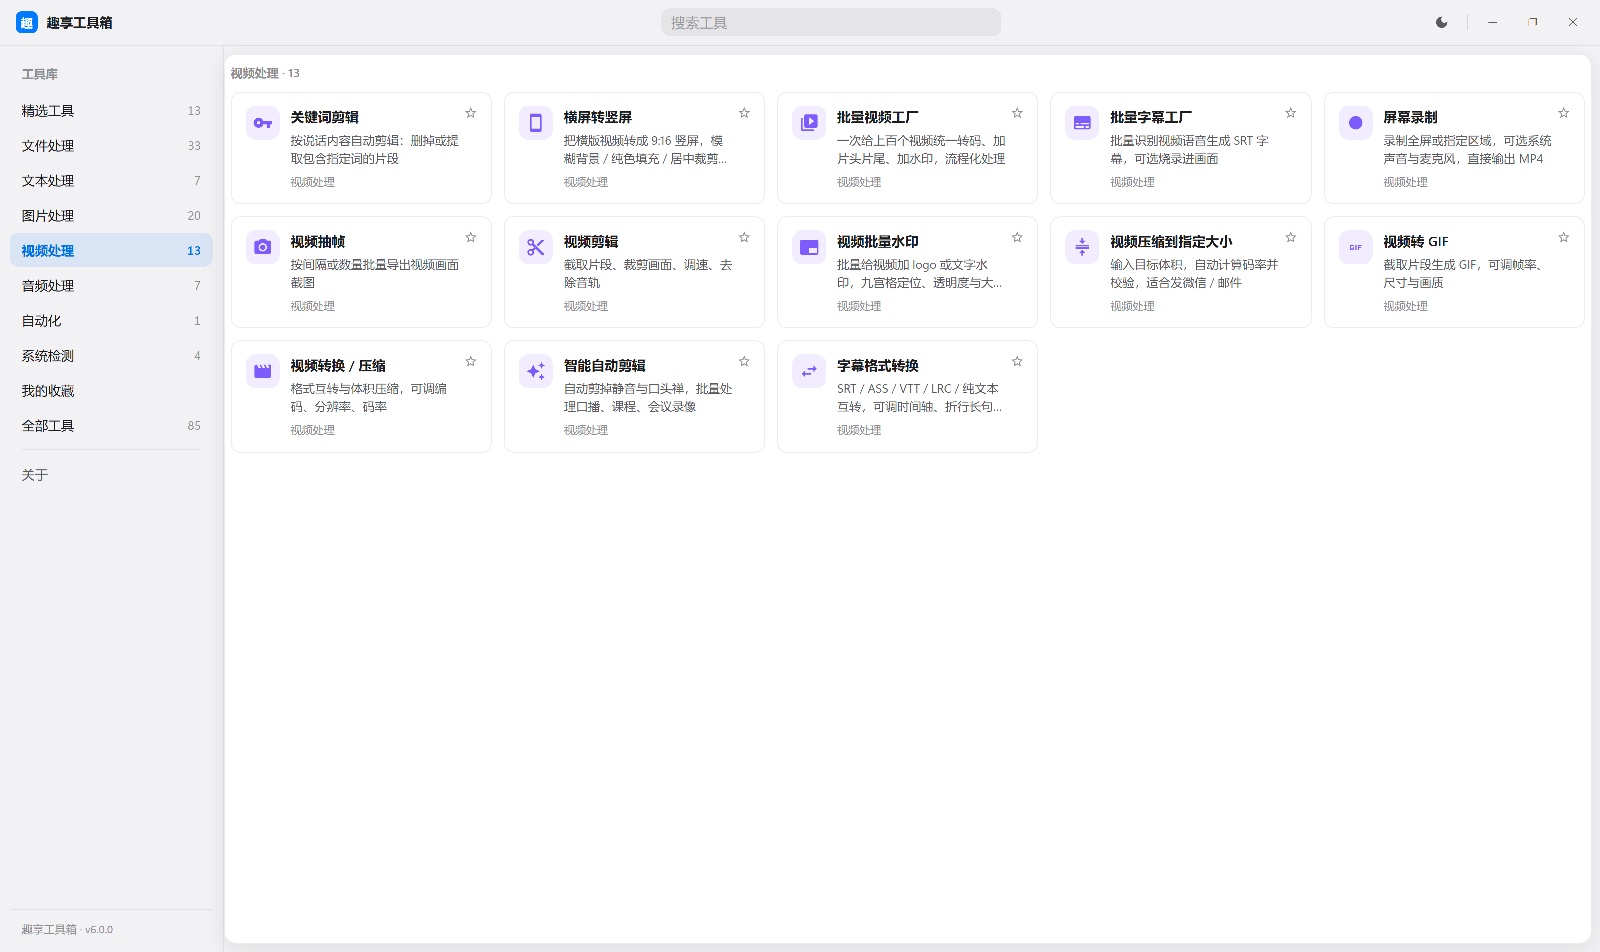Star the 视频剪辑 tool
This screenshot has height=952, width=1600.
click(744, 237)
